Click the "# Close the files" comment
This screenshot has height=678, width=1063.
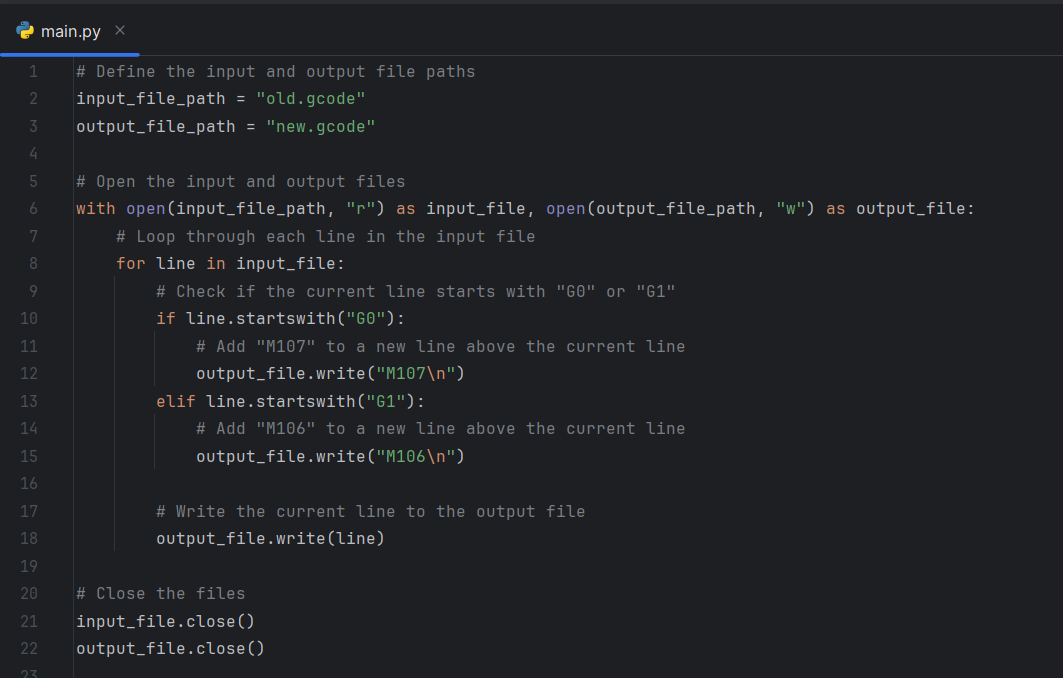coord(160,593)
